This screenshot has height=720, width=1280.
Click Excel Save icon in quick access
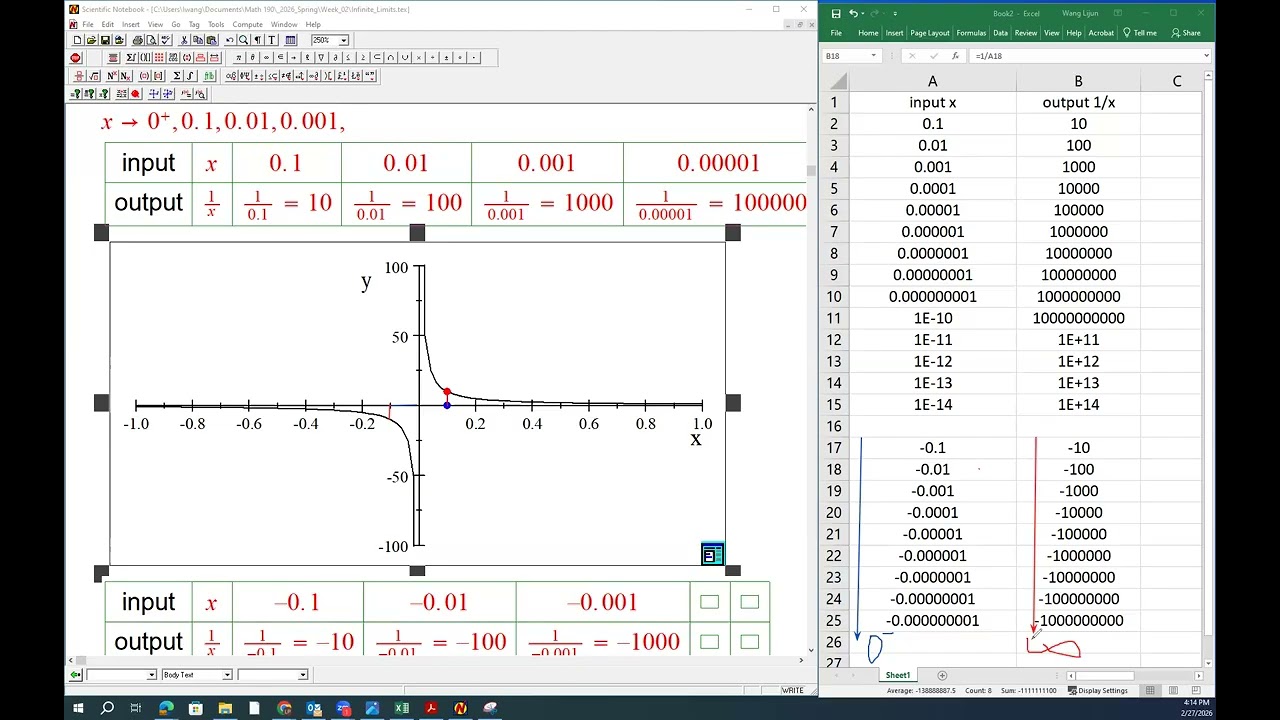836,13
